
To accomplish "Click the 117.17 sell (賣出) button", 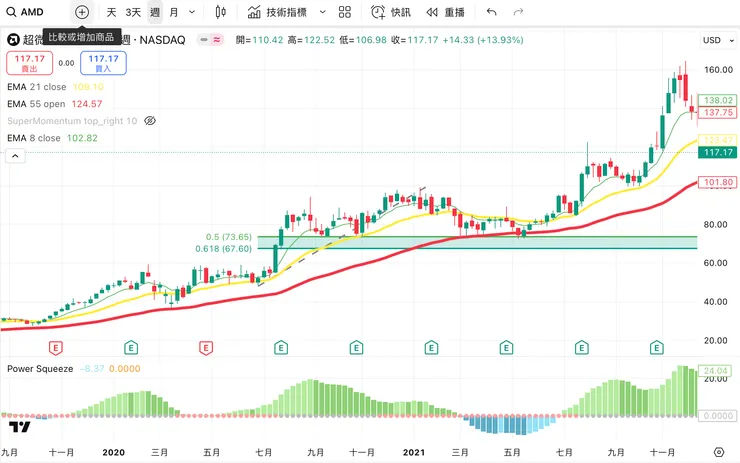I will click(29, 63).
